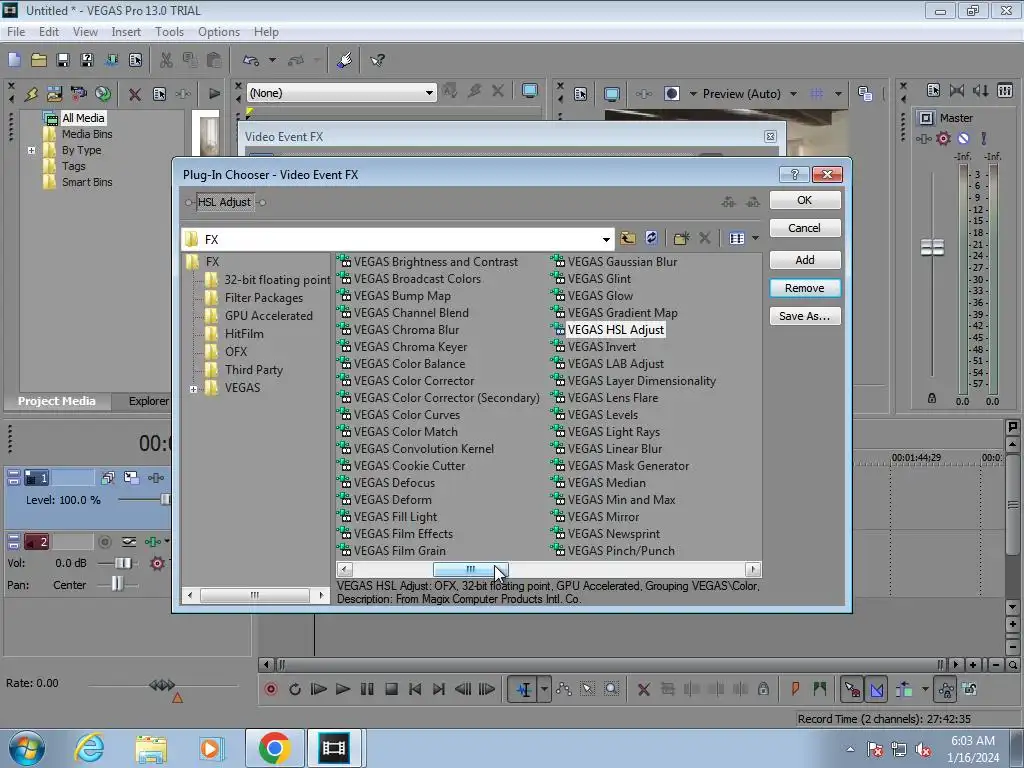
Task: Click the New project icon in toolbar
Action: pos(14,61)
